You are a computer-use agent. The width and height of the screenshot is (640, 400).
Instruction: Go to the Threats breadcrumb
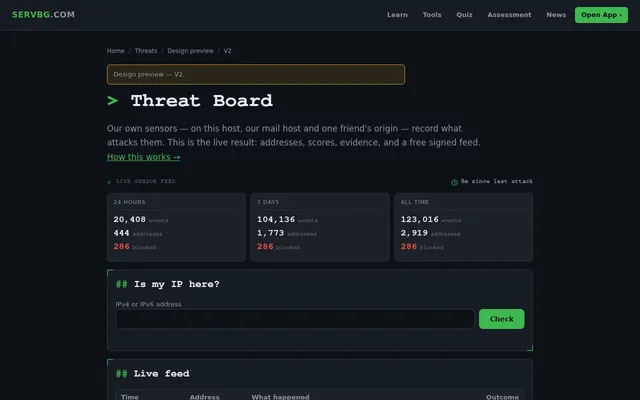tap(146, 51)
